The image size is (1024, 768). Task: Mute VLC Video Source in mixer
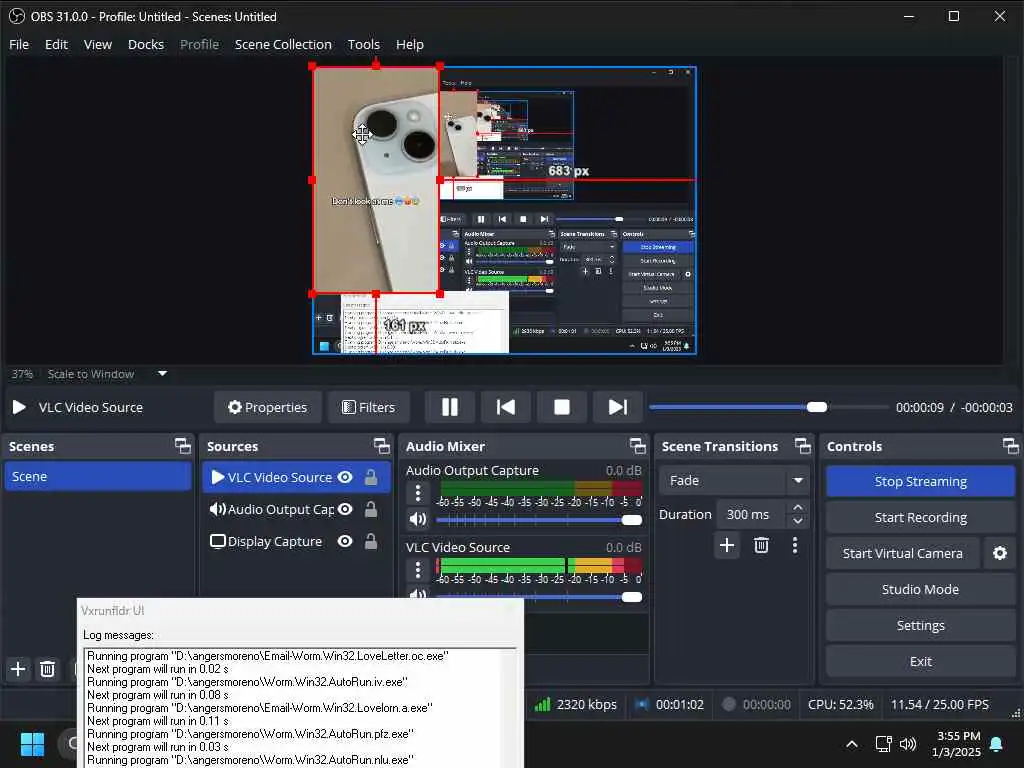point(418,594)
